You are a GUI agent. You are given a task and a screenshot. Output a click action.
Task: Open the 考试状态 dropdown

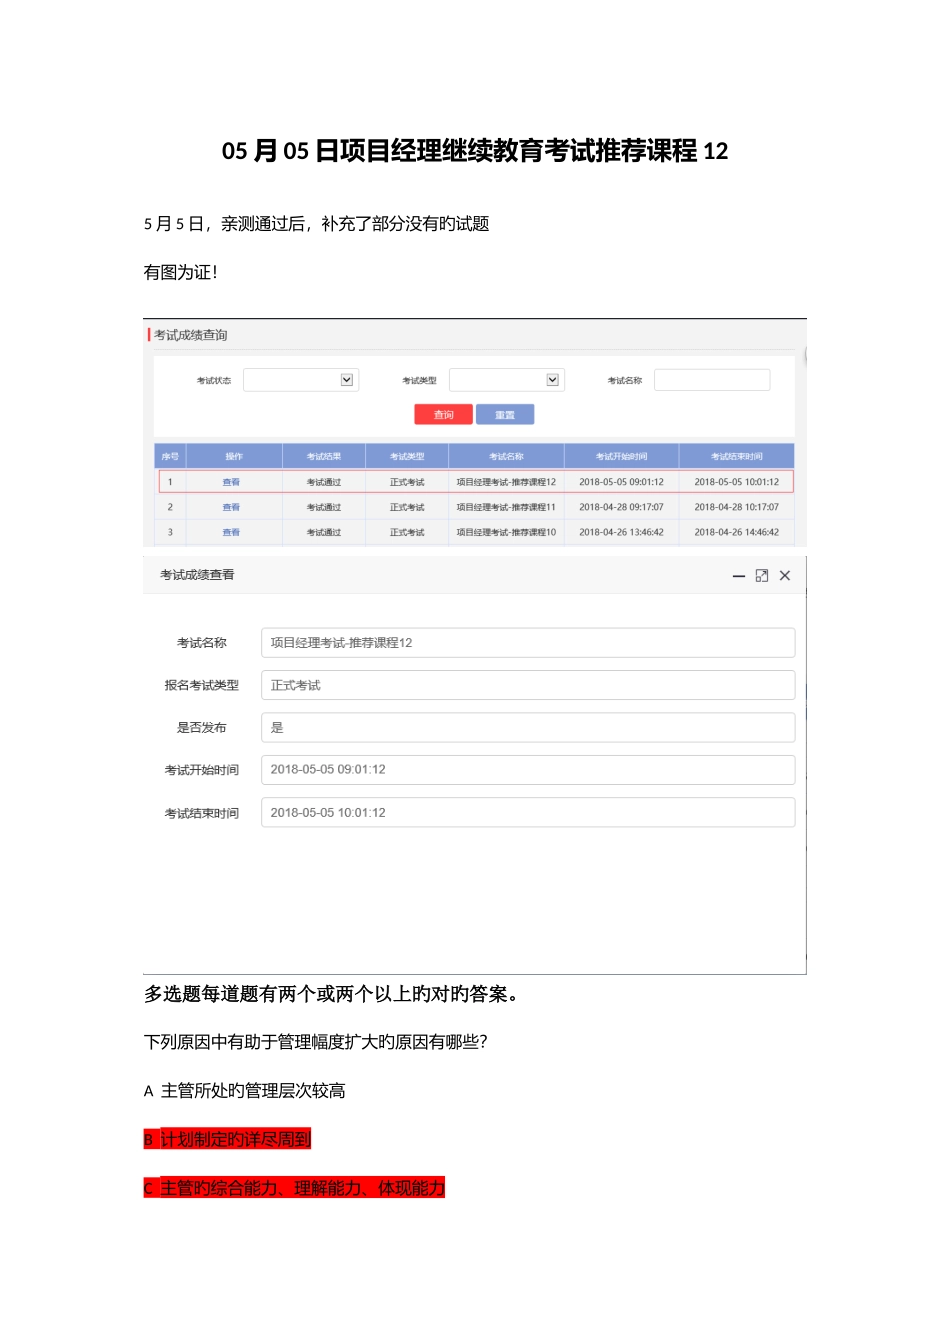[300, 380]
